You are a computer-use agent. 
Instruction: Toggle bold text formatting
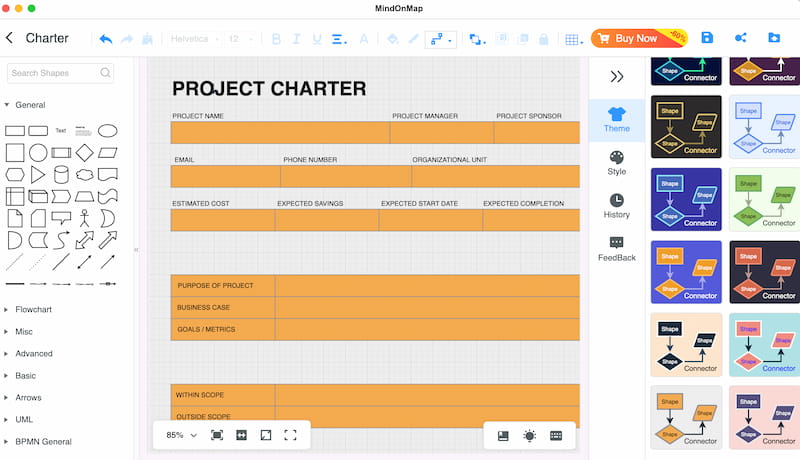[276, 39]
